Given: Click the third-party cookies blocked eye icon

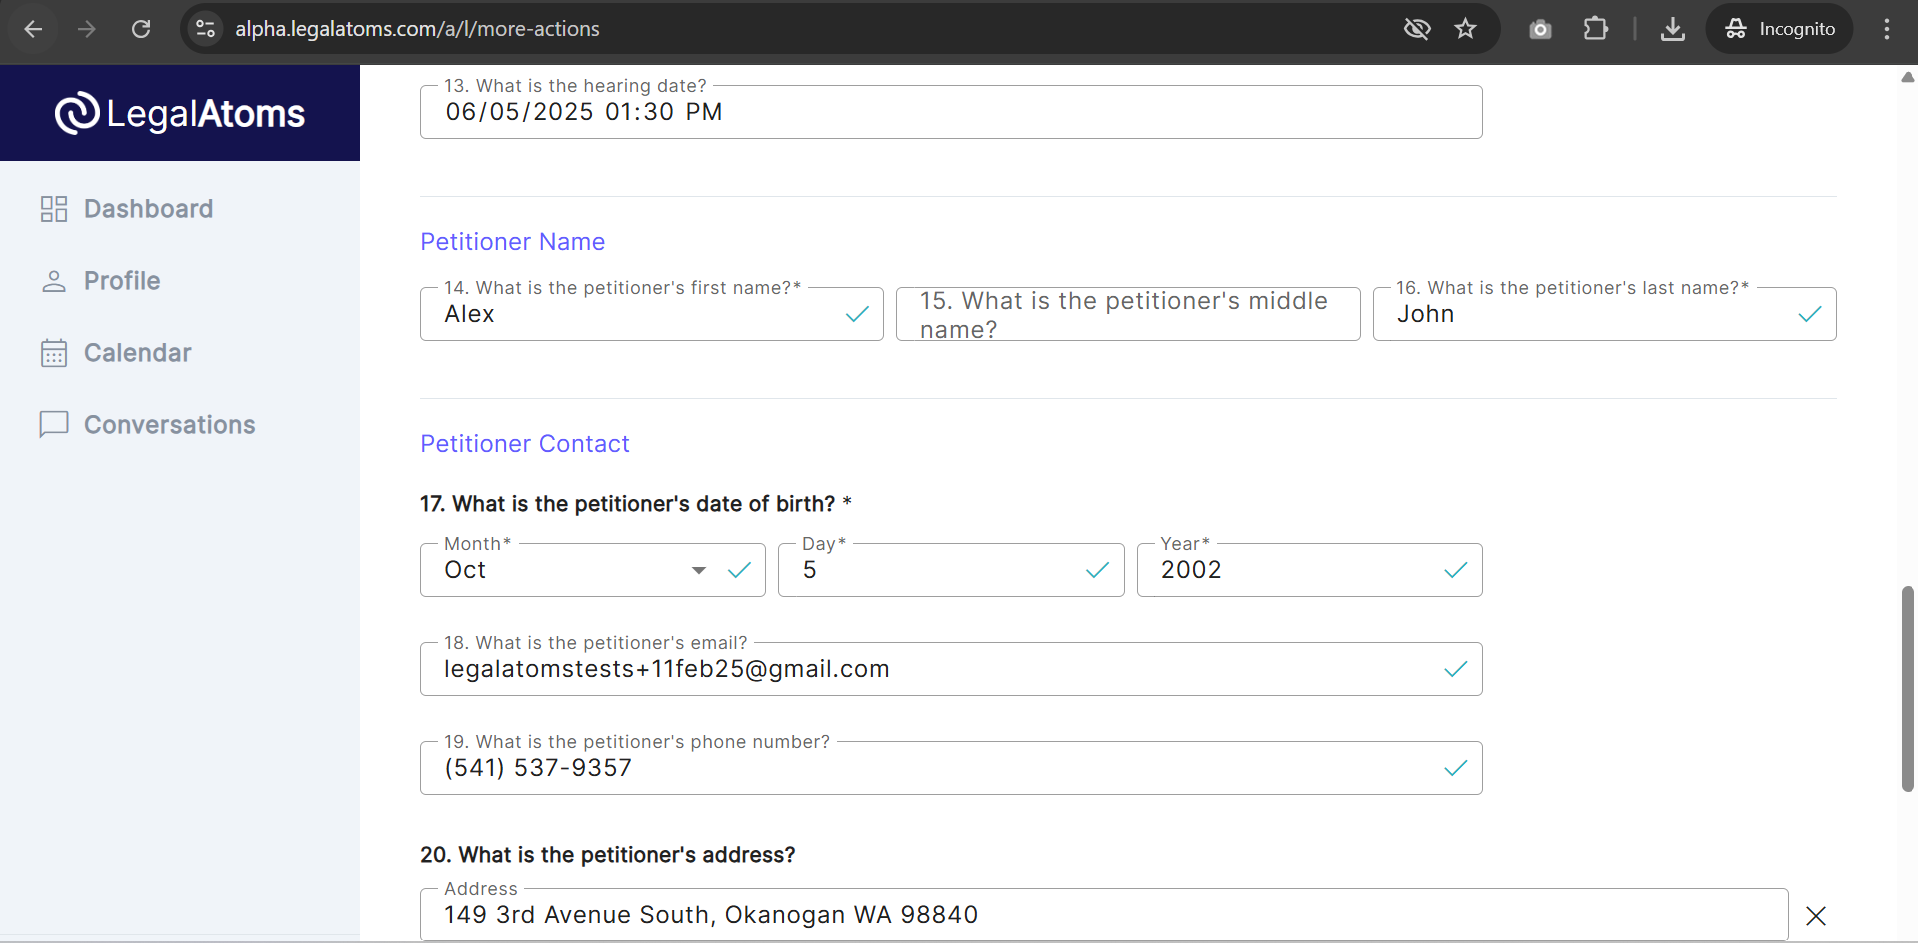Looking at the screenshot, I should click(1417, 29).
